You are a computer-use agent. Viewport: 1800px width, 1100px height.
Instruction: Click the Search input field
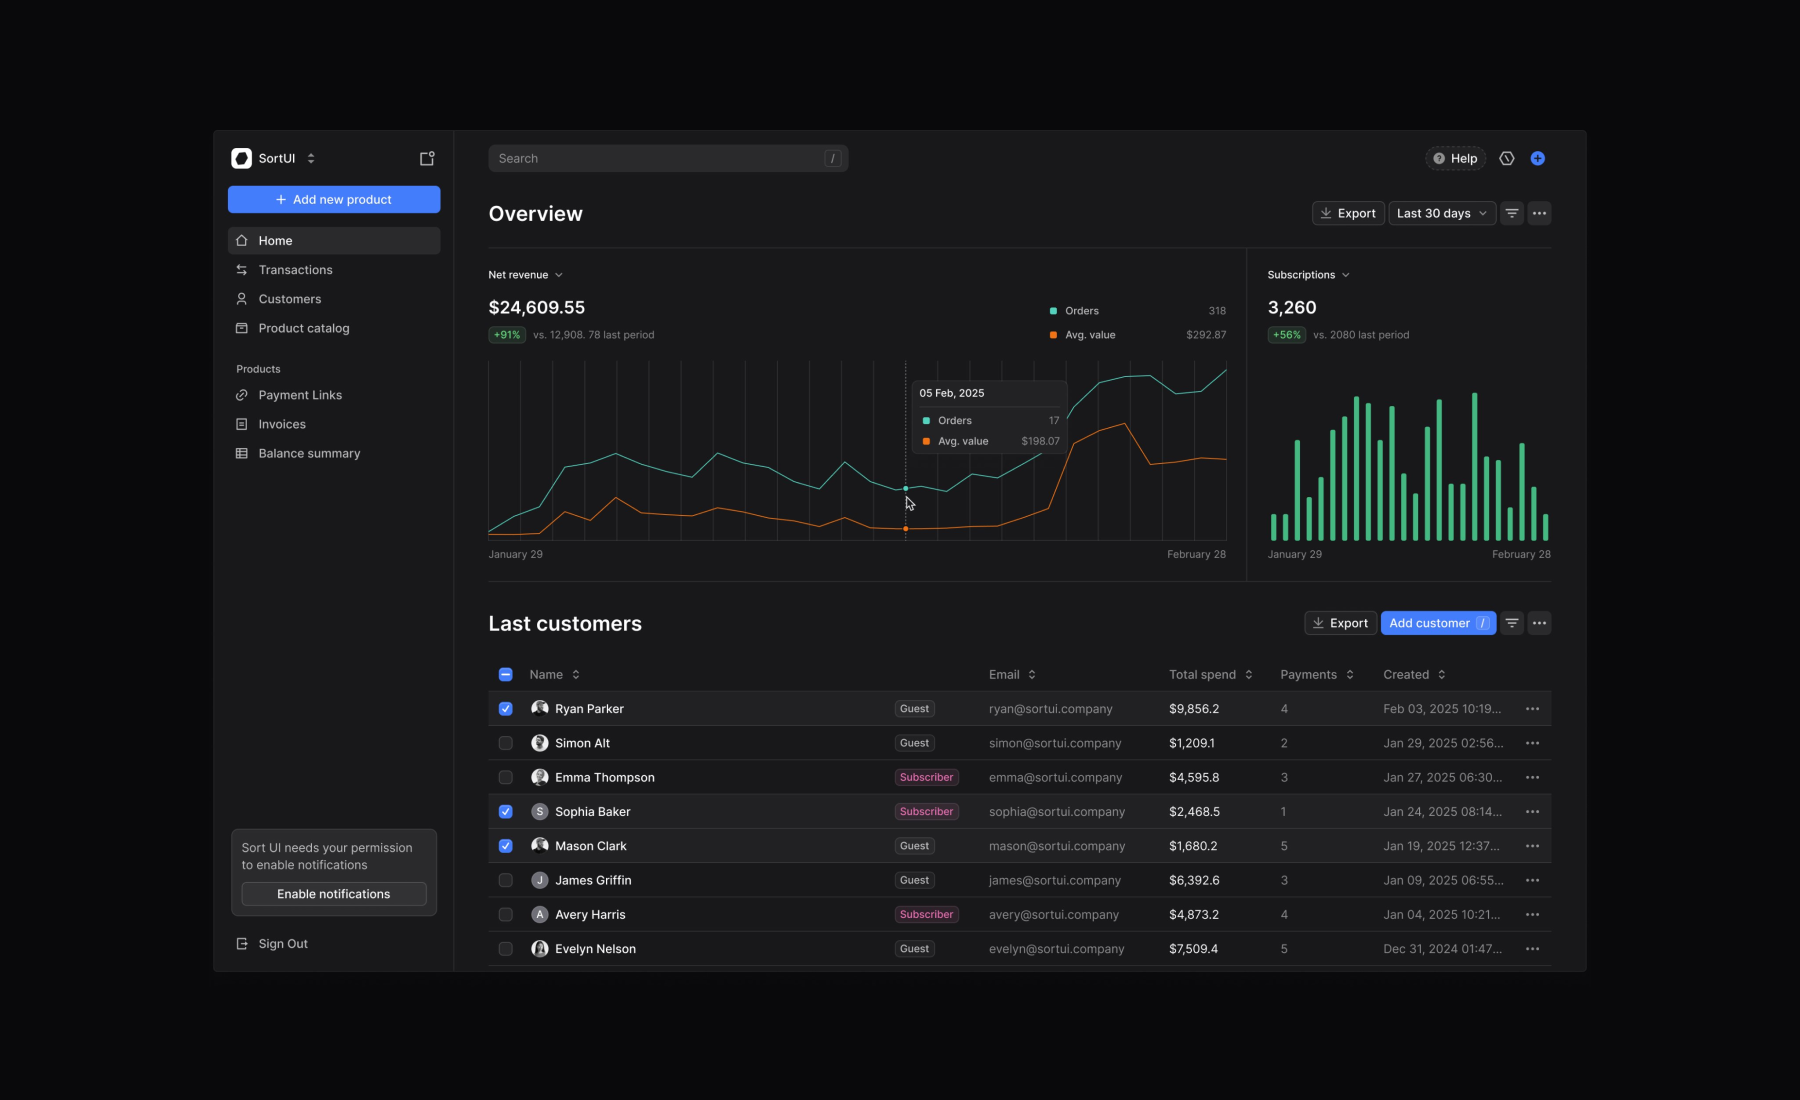click(668, 158)
